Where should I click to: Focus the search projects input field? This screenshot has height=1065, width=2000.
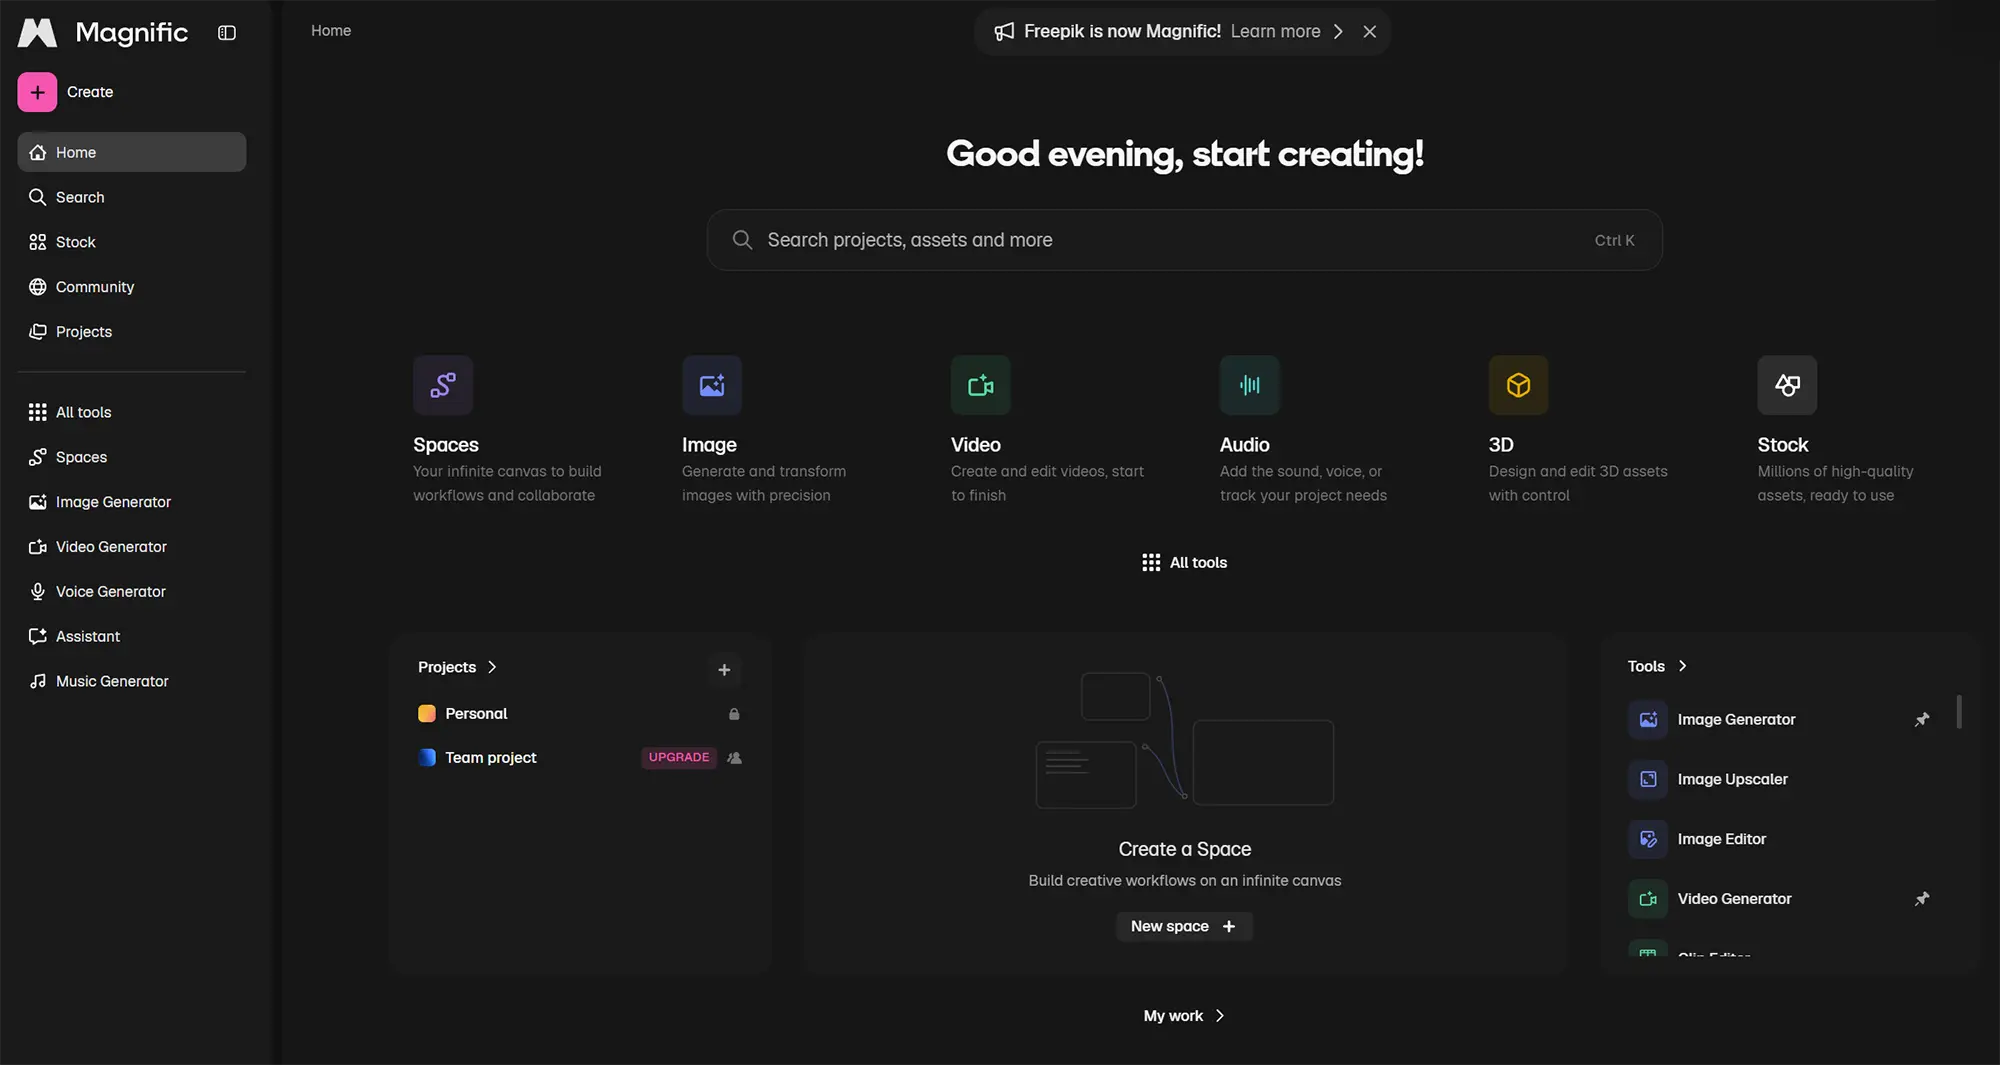(x=1170, y=240)
